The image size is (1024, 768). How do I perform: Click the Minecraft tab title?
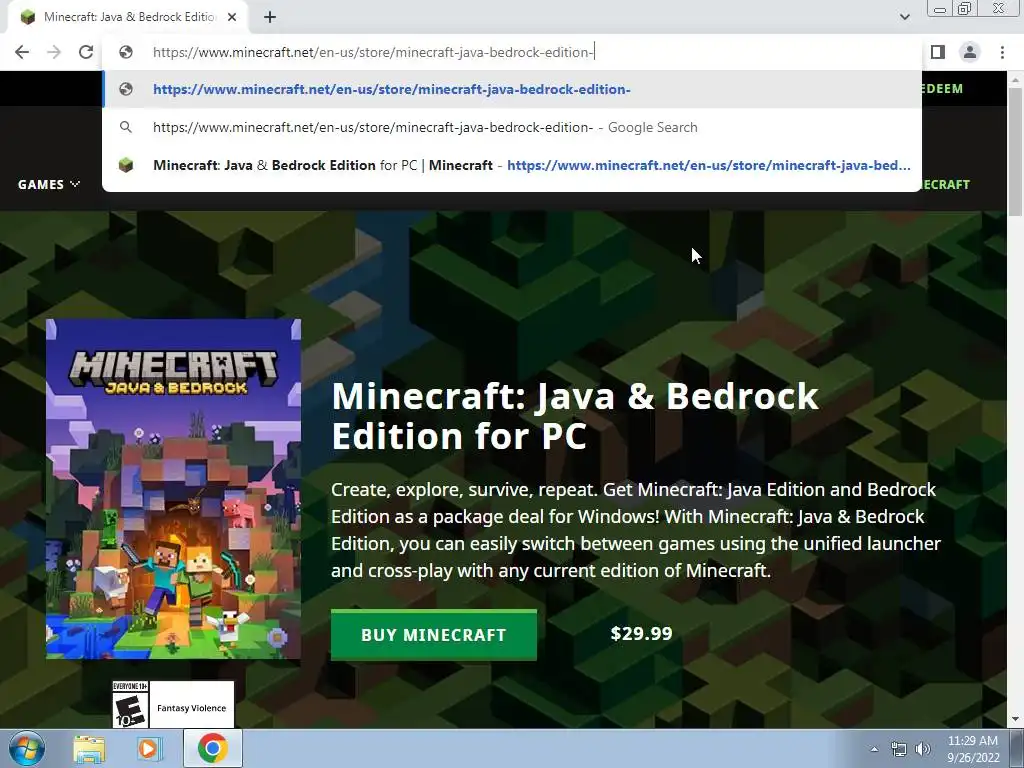click(x=130, y=17)
